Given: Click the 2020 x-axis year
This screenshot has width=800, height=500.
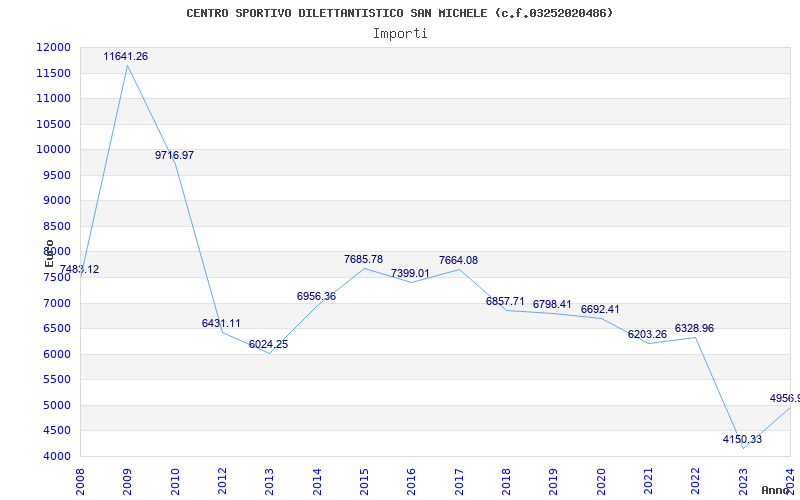Looking at the screenshot, I should click(601, 482).
